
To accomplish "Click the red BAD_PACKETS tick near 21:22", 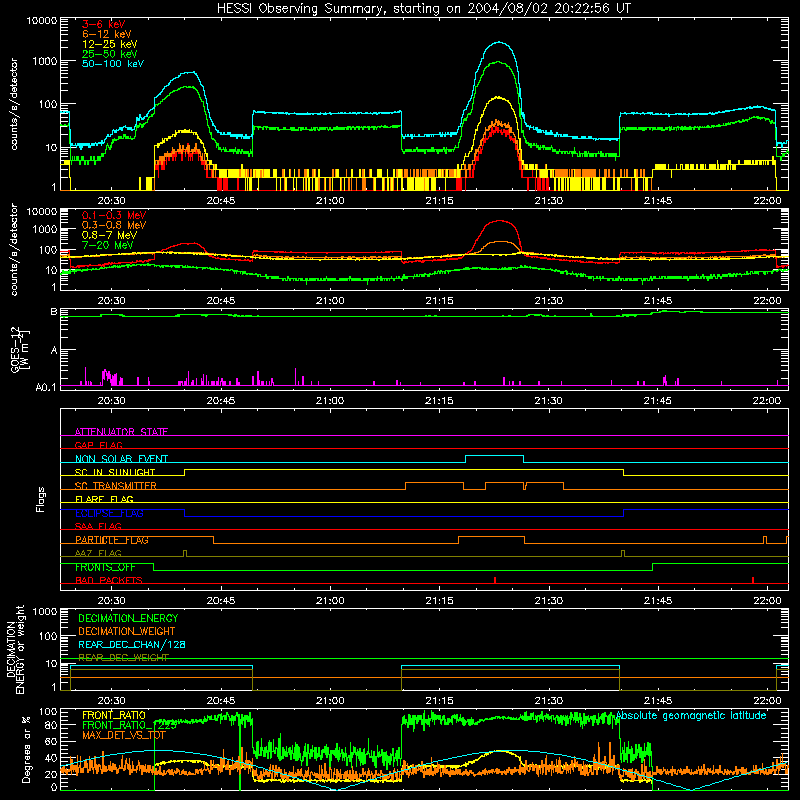I will point(495,580).
